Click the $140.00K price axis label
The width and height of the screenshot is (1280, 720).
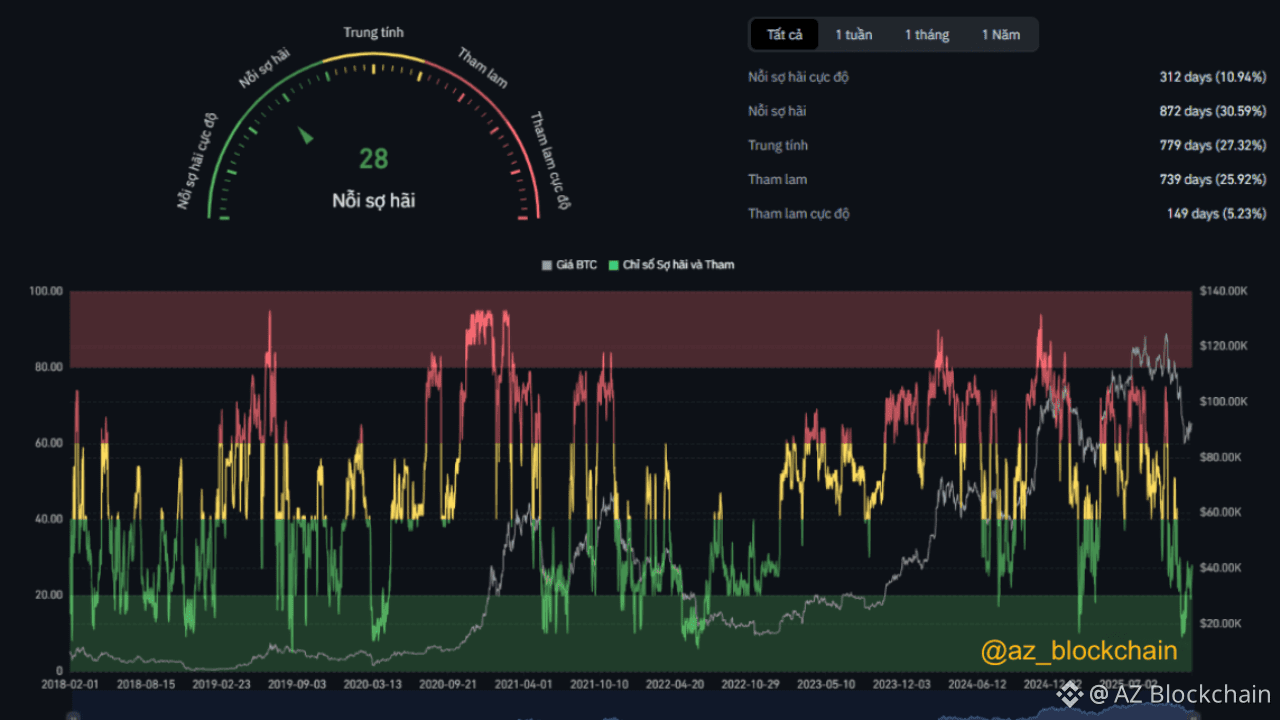tap(1226, 291)
